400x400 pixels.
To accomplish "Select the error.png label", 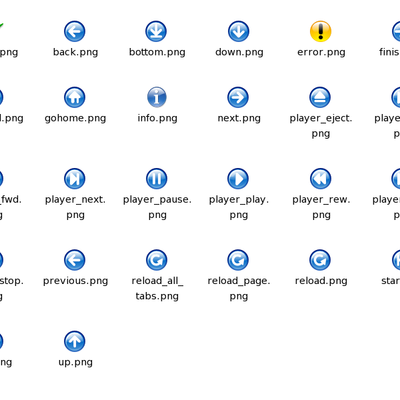I will tap(321, 52).
